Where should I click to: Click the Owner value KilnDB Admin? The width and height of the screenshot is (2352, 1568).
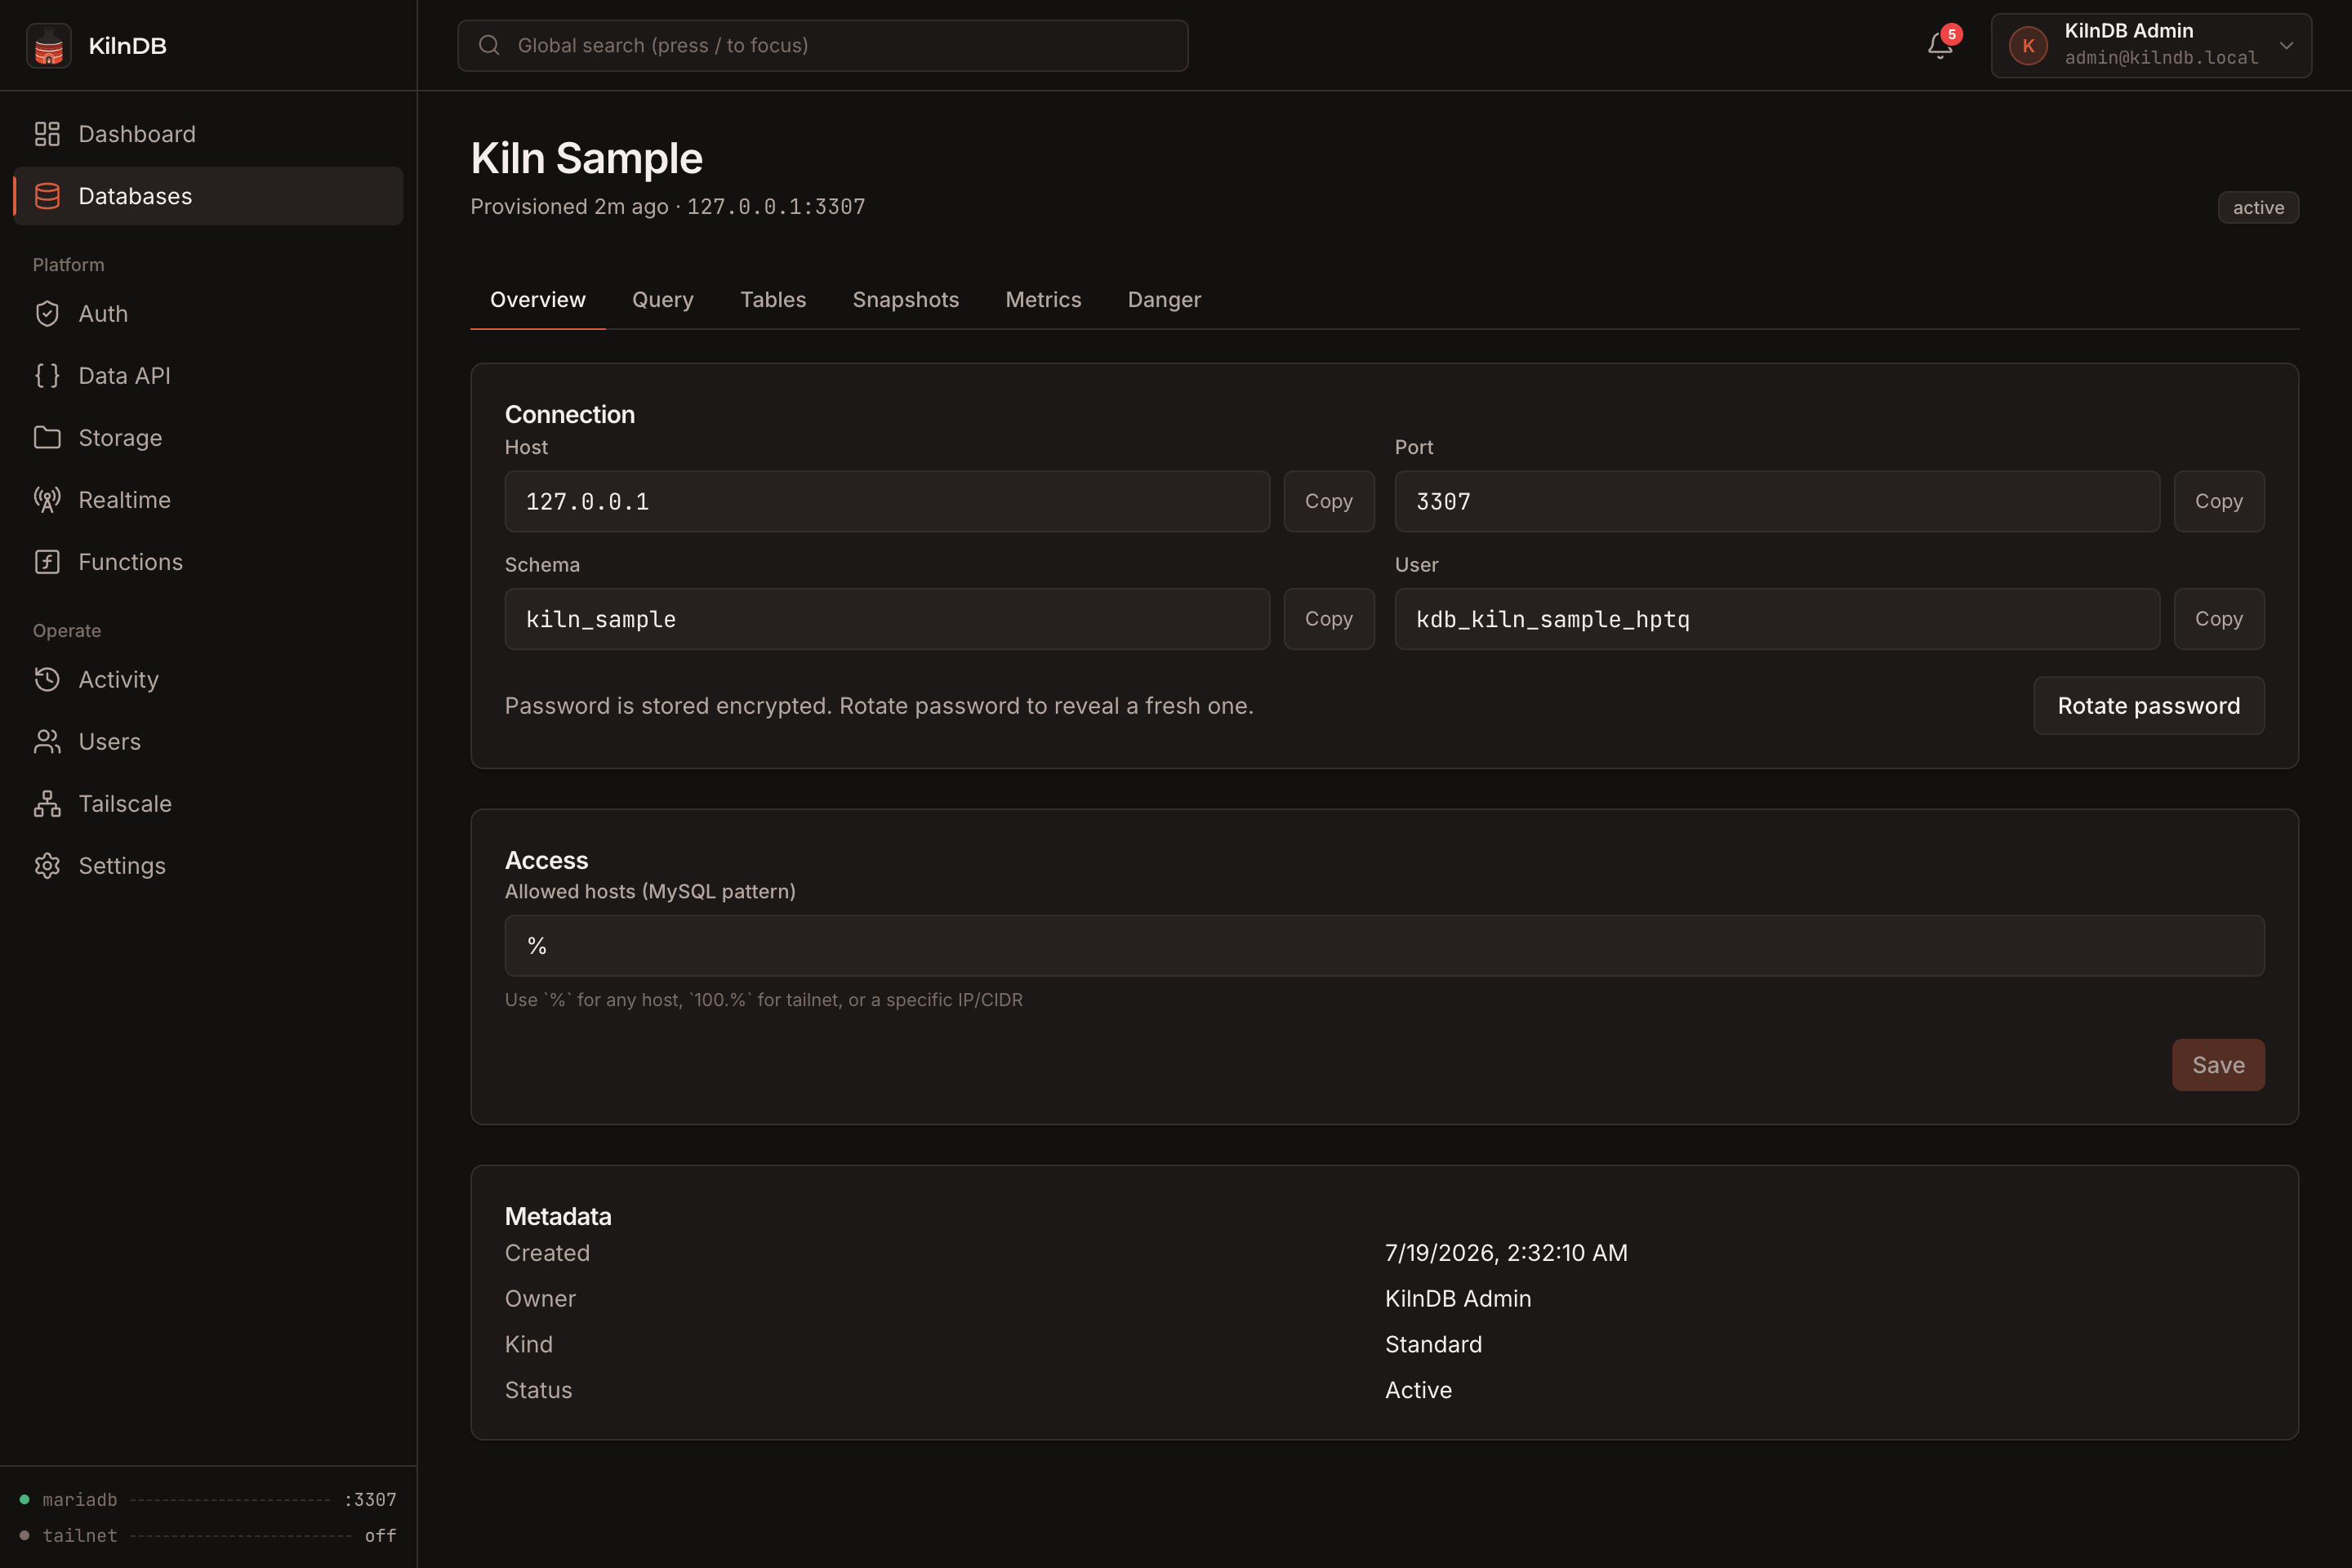click(x=1458, y=1299)
